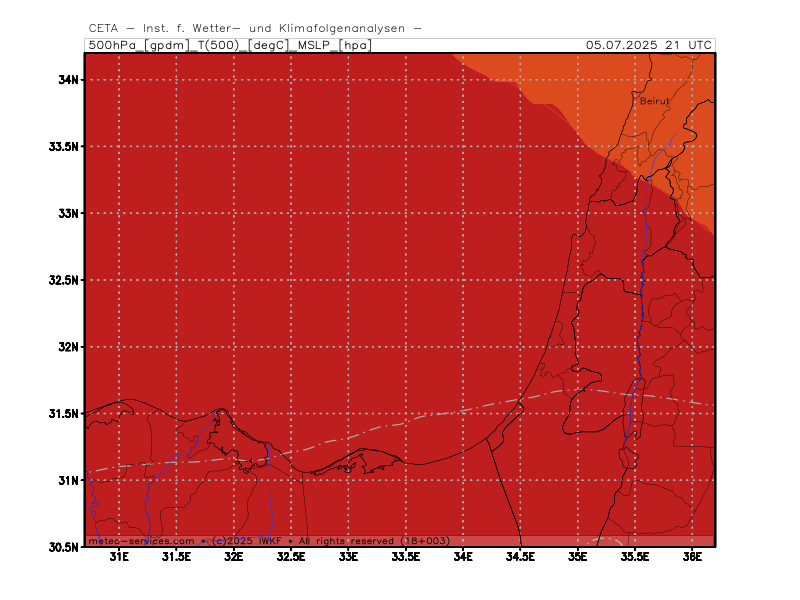Viewport: 800px width, 600px height.
Task: Click the Beirut city label
Action: tap(654, 101)
